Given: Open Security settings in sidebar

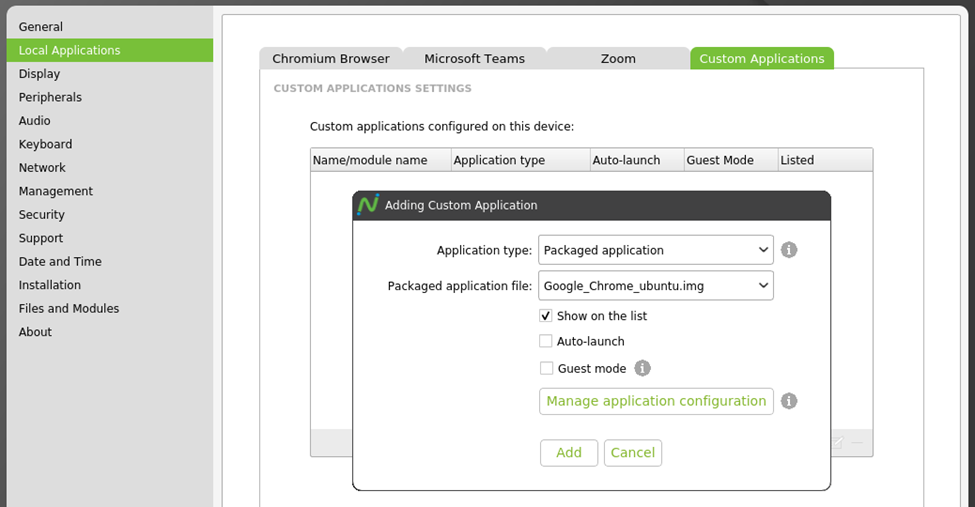Looking at the screenshot, I should (109, 215).
